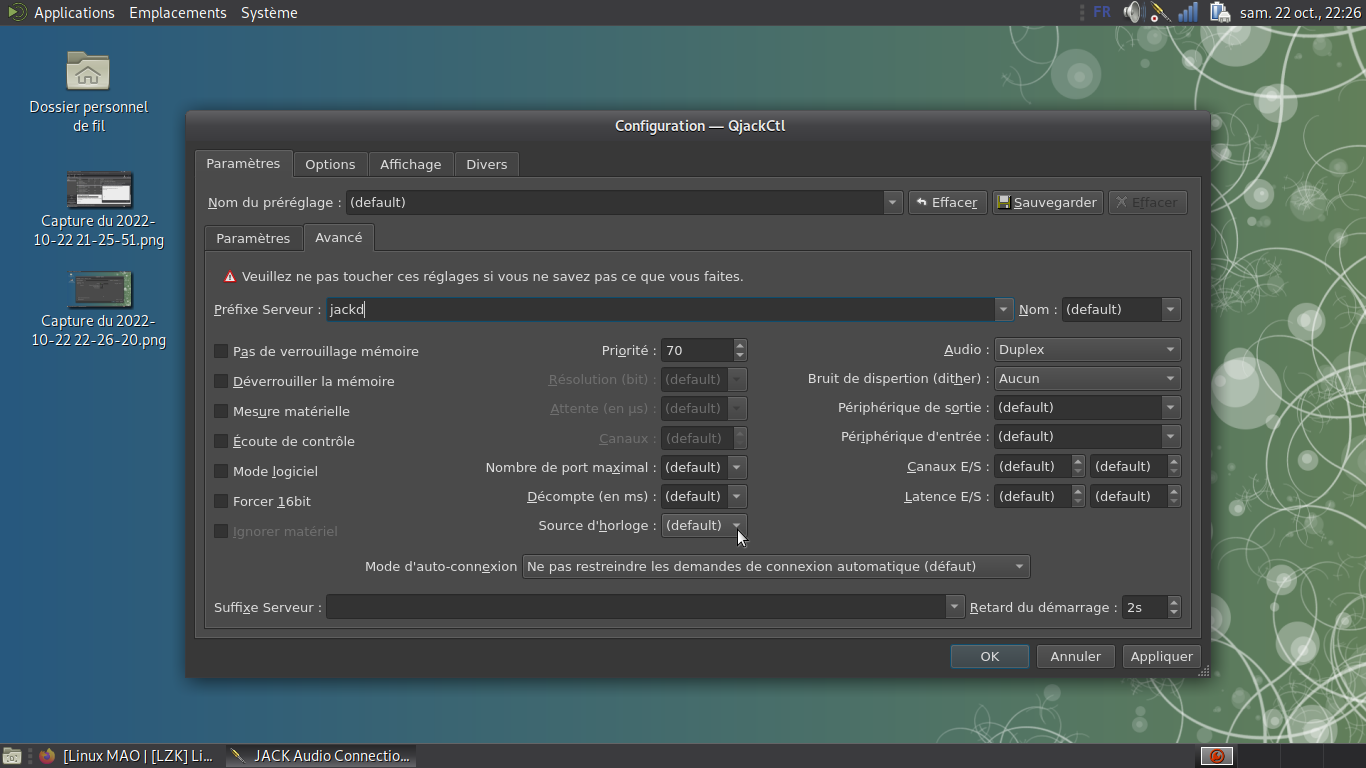Open the network signal bars tray icon
Screen dimensions: 1366x768
tap(1188, 12)
